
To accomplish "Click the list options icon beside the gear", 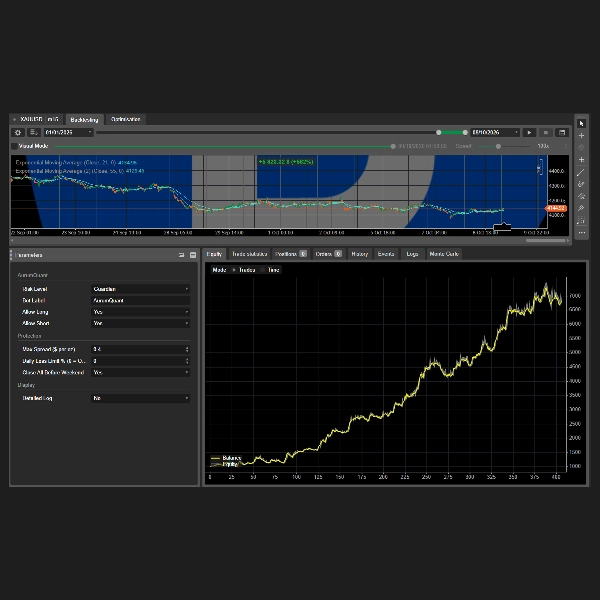I will pyautogui.click(x=34, y=132).
